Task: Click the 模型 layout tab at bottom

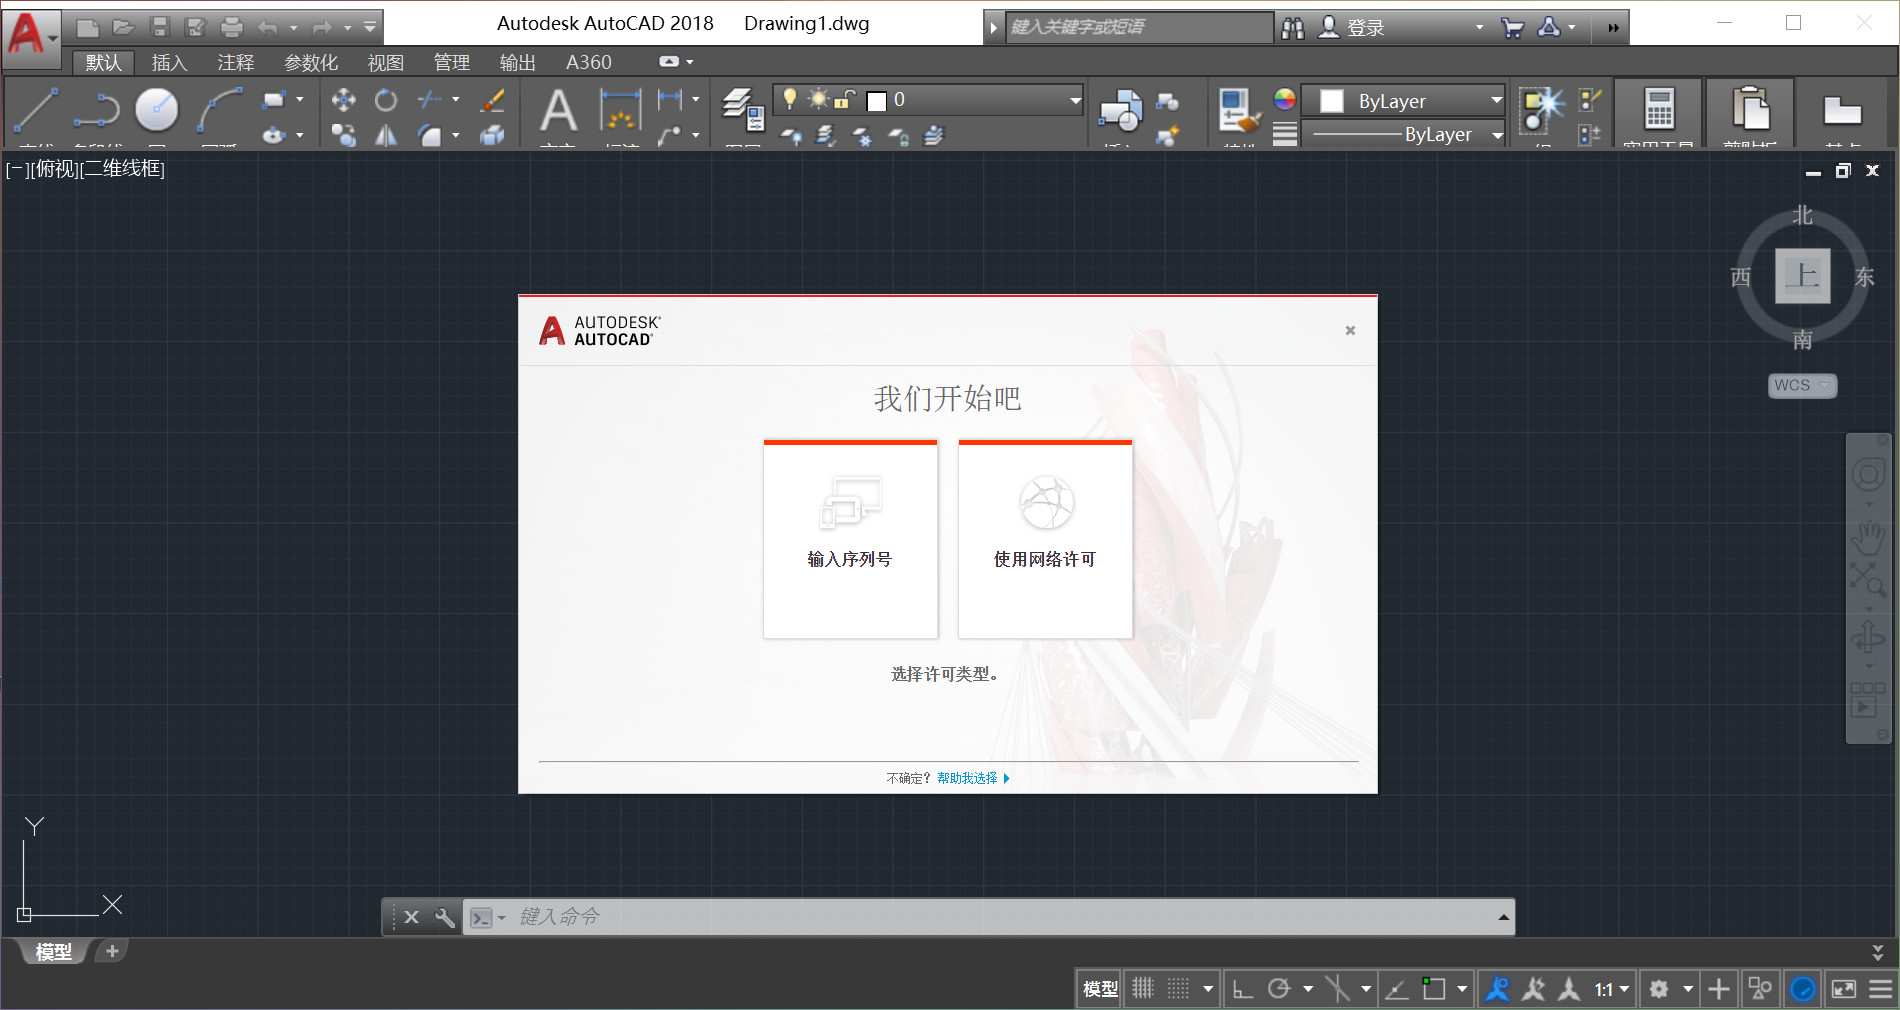Action: pyautogui.click(x=54, y=952)
